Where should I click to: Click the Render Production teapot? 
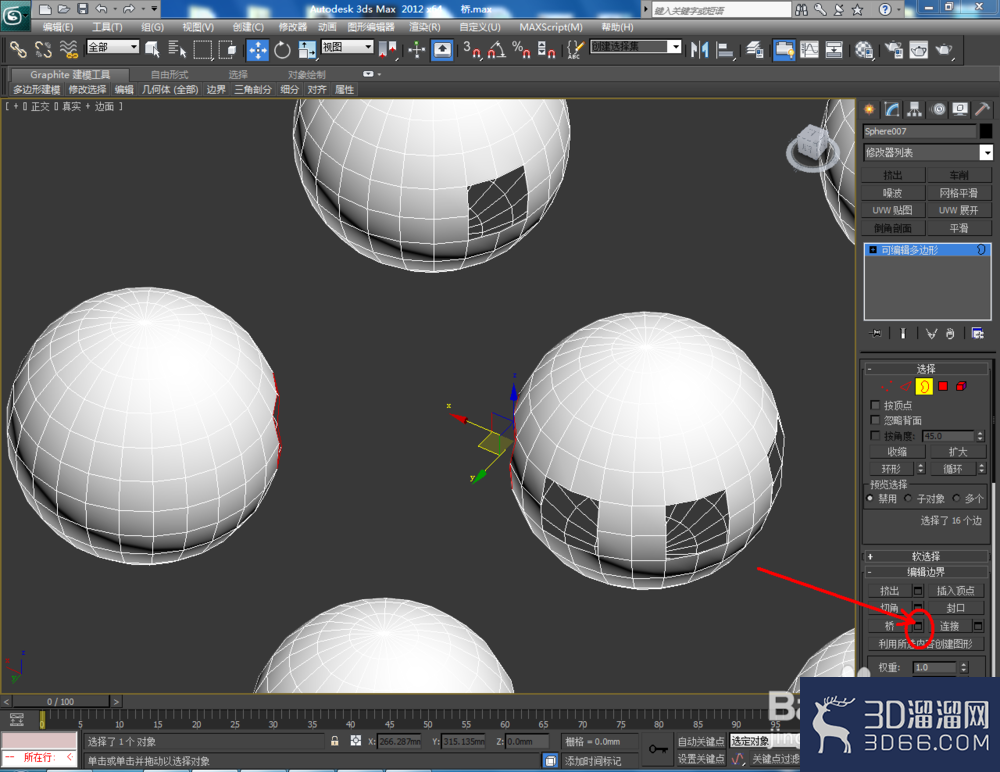[944, 49]
